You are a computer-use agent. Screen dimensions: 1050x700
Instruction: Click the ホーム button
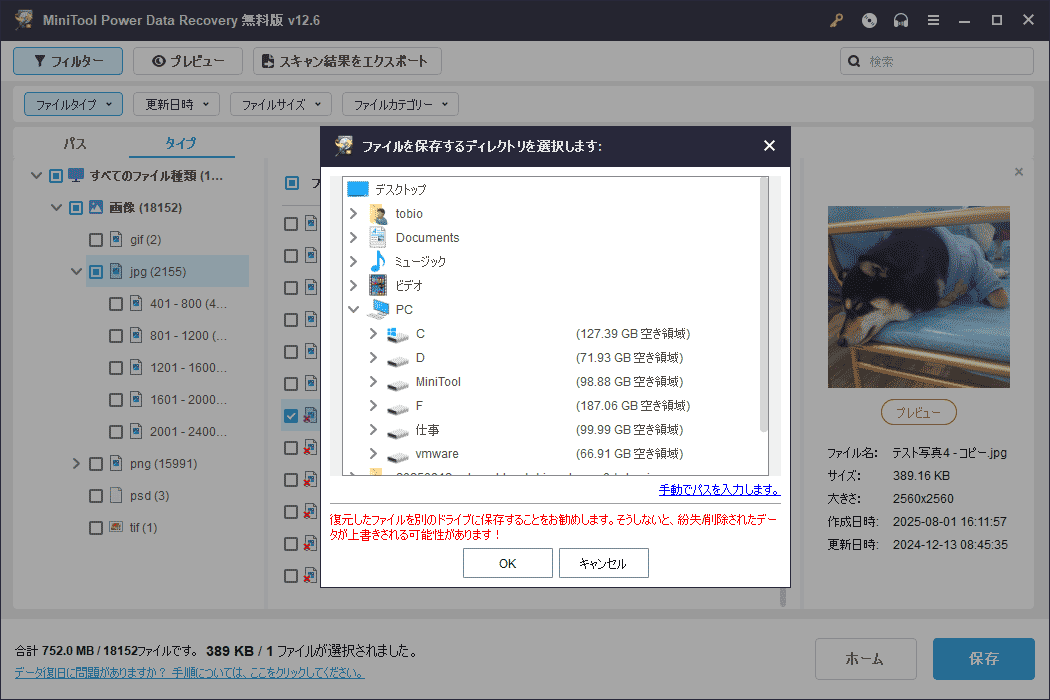coord(865,659)
